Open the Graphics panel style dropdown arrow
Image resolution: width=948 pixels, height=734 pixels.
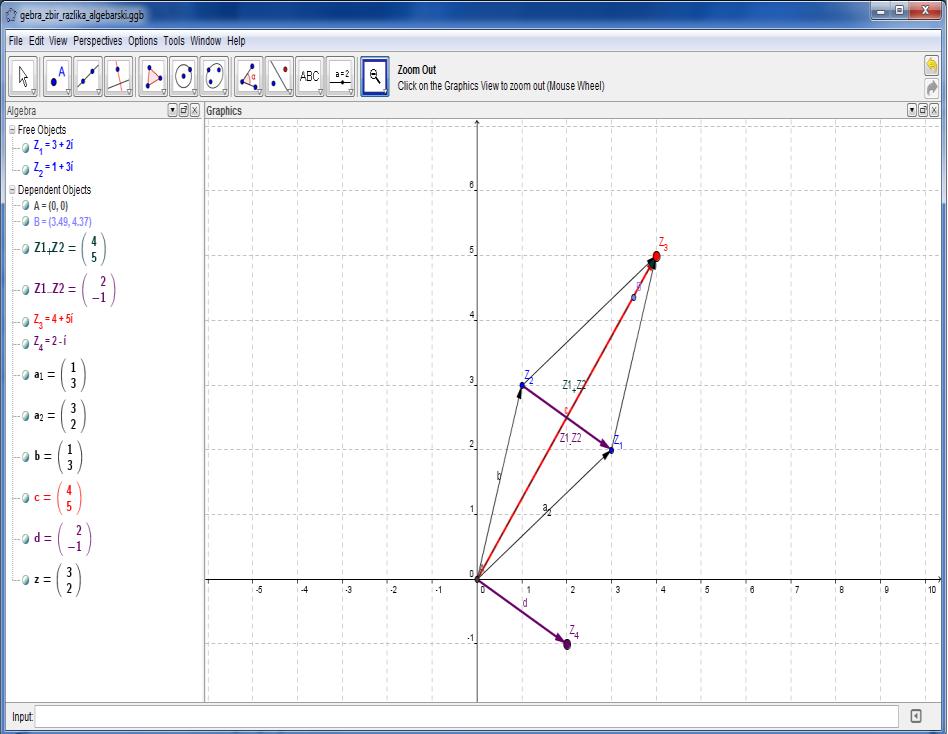tap(912, 110)
